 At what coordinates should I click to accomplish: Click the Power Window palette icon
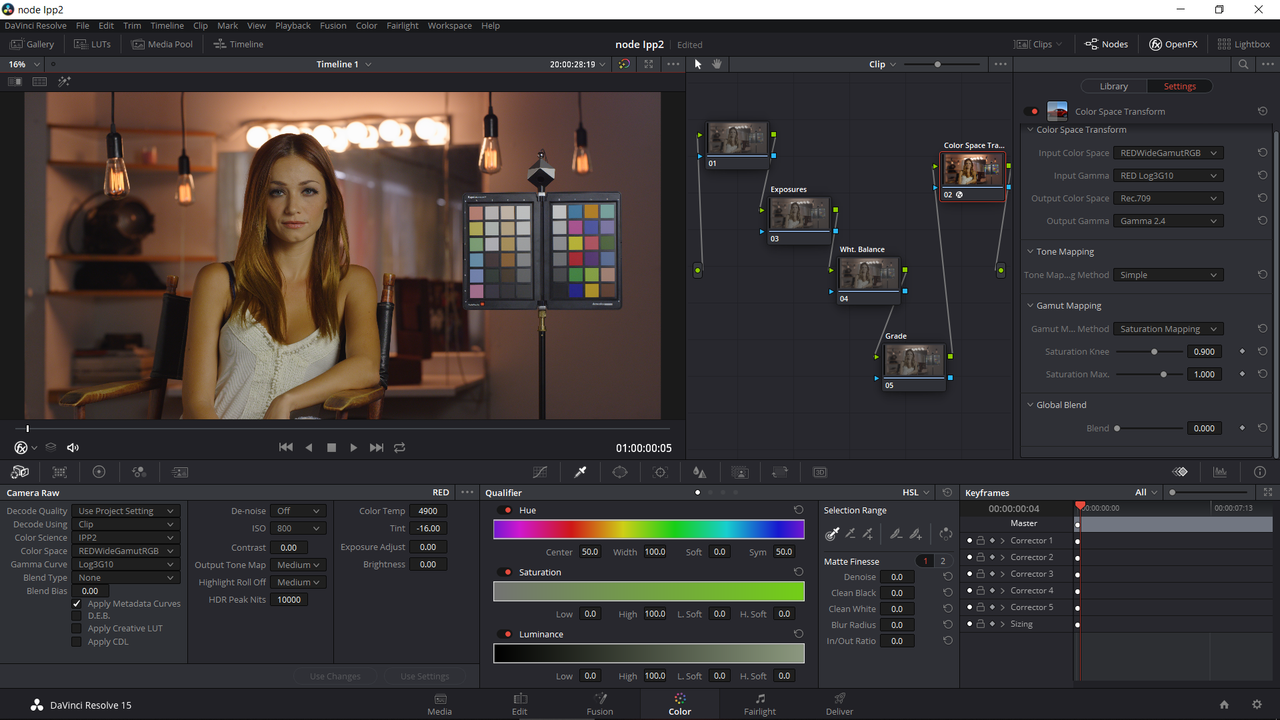point(620,472)
